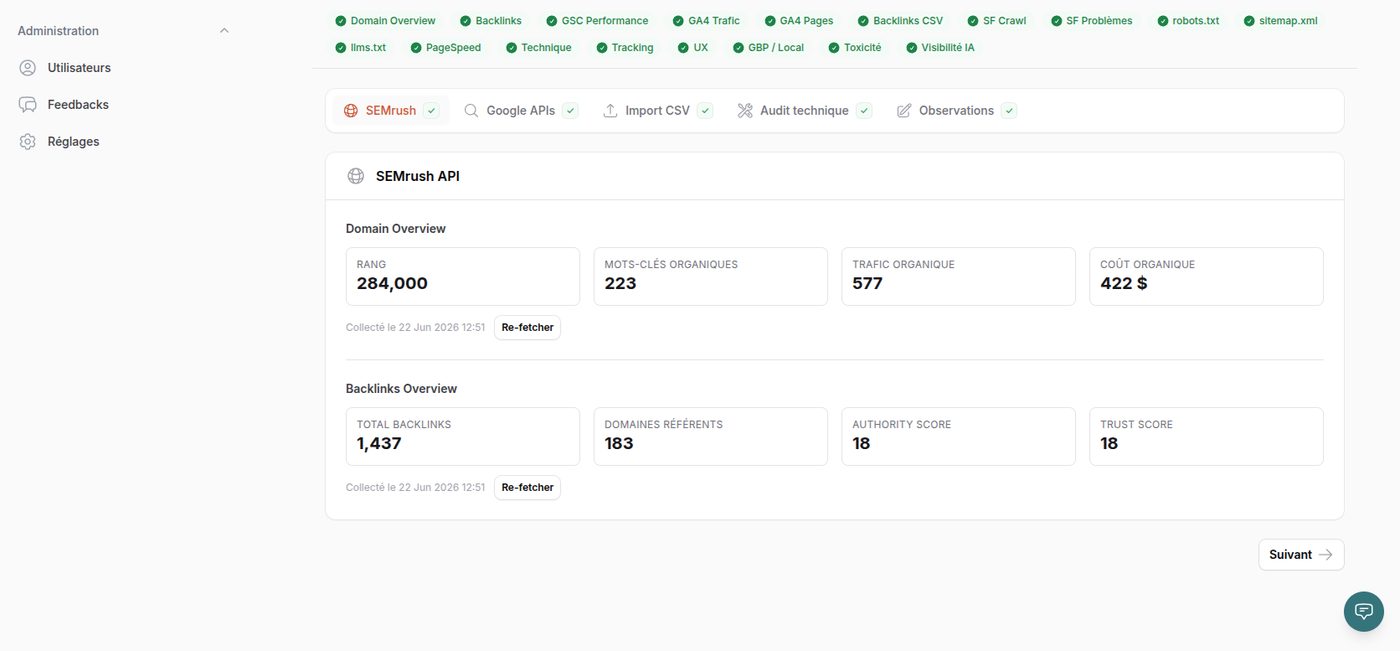The width and height of the screenshot is (1400, 651).
Task: Select the Total Backlinks value 1,437
Action: pyautogui.click(x=379, y=444)
